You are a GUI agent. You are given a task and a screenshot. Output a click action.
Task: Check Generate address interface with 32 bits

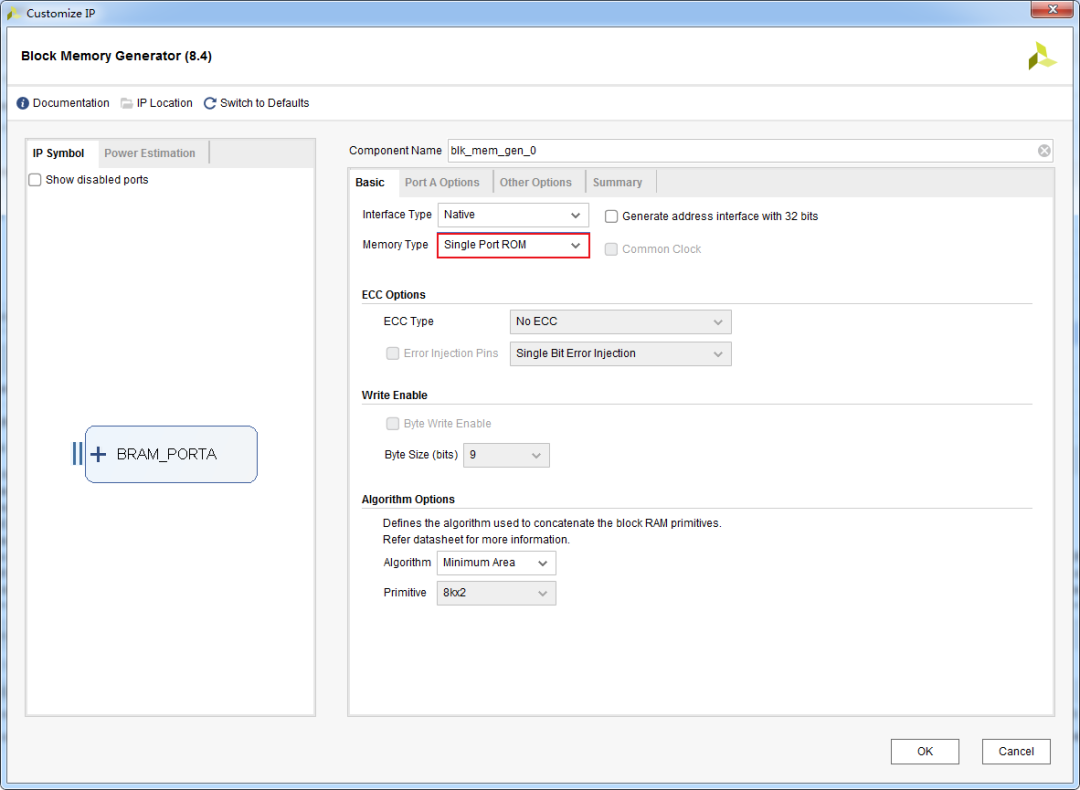point(612,216)
